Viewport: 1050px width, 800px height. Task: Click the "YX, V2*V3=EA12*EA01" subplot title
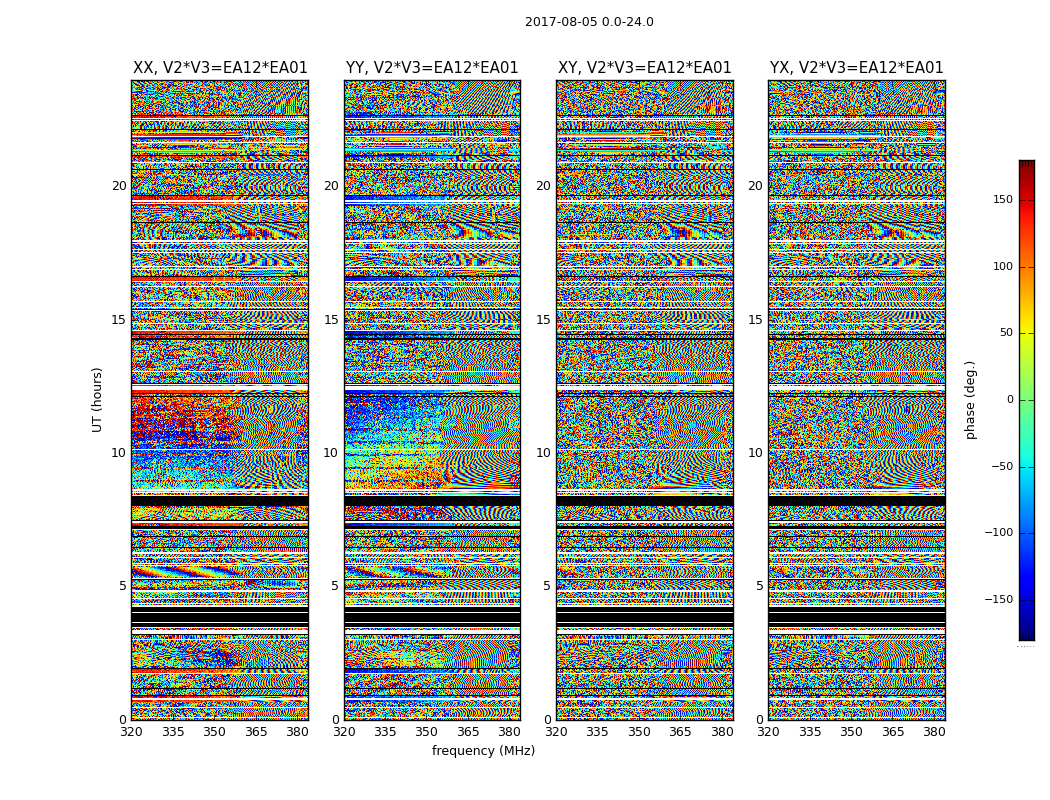click(856, 68)
